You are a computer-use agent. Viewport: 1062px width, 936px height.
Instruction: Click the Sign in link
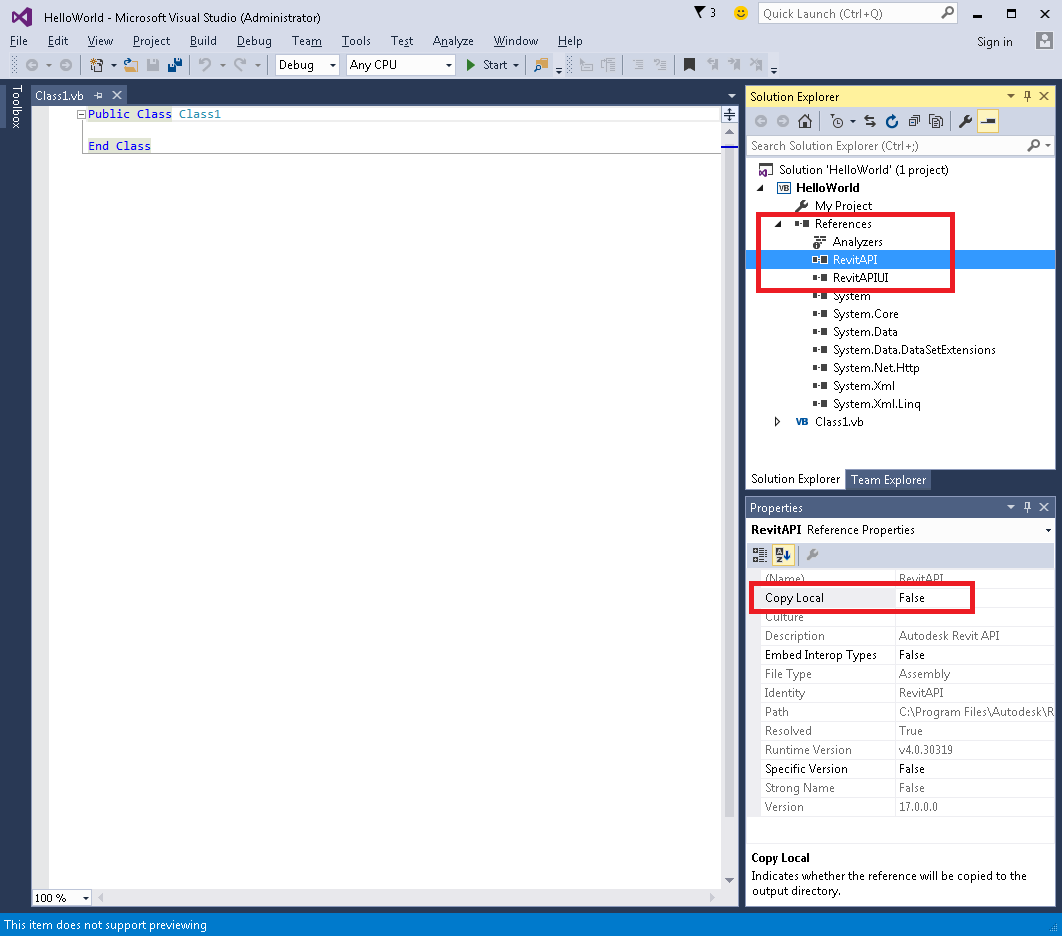[x=994, y=42]
